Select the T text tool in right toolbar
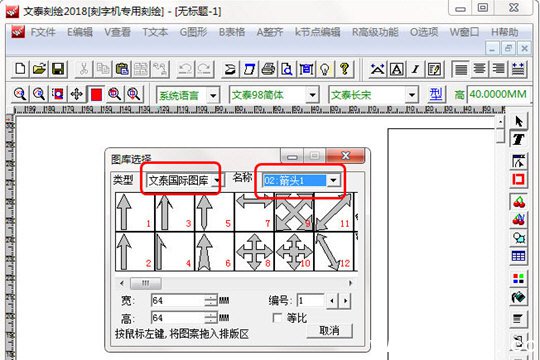This screenshot has height=360, width=540. coord(519,140)
